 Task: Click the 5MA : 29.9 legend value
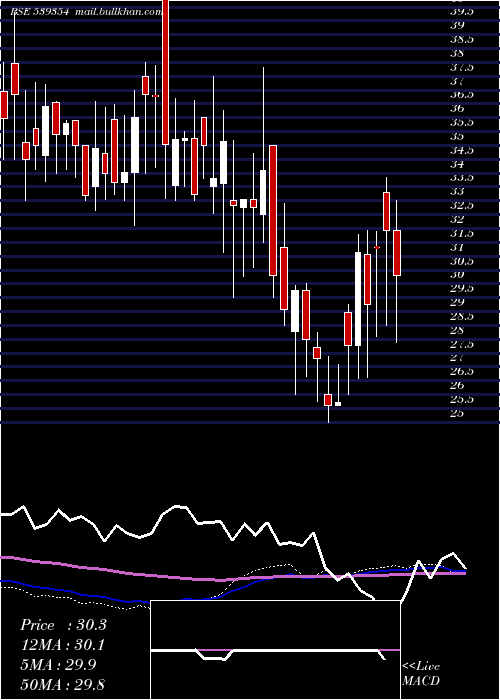pos(58,665)
